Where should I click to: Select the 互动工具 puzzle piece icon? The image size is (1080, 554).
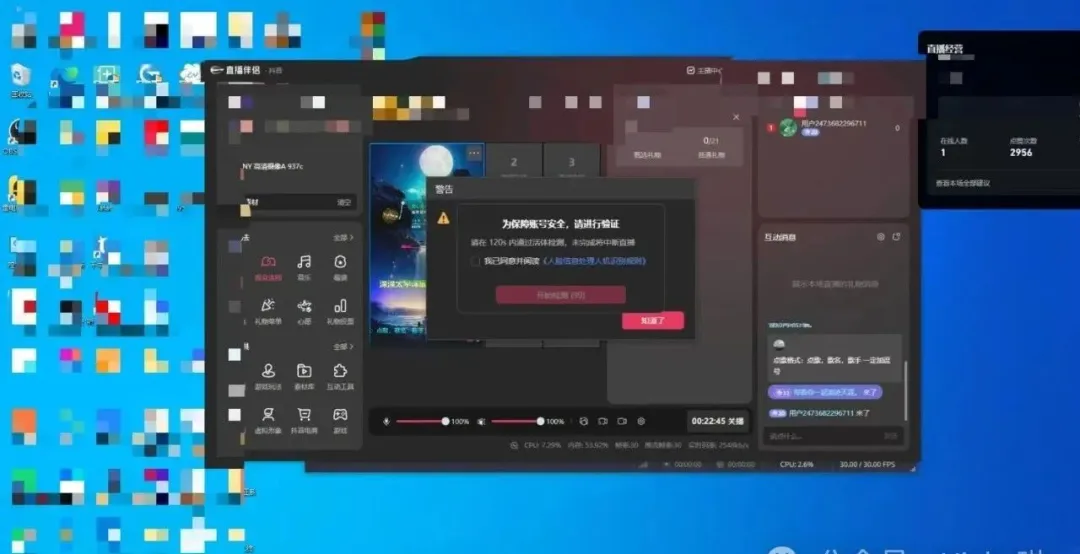340,372
